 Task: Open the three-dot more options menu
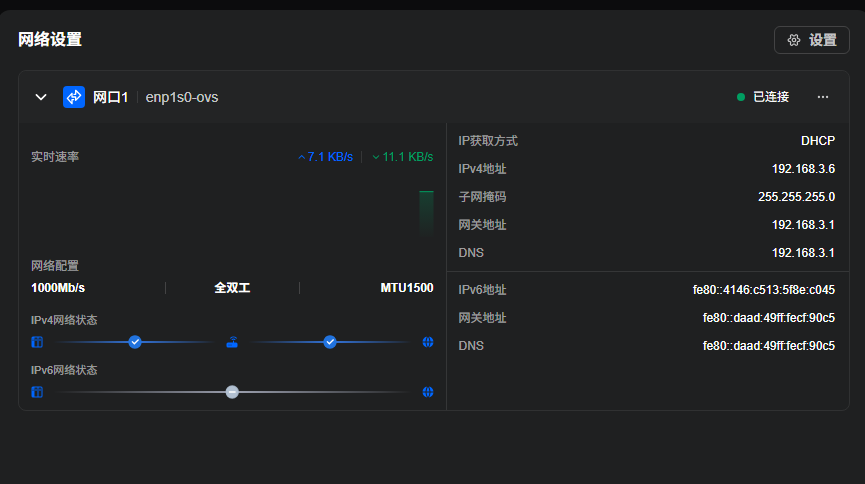click(823, 97)
